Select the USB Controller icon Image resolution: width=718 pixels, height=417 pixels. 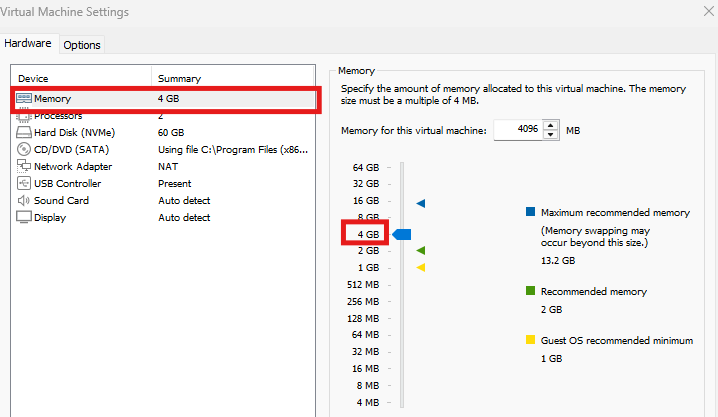pyautogui.click(x=24, y=183)
